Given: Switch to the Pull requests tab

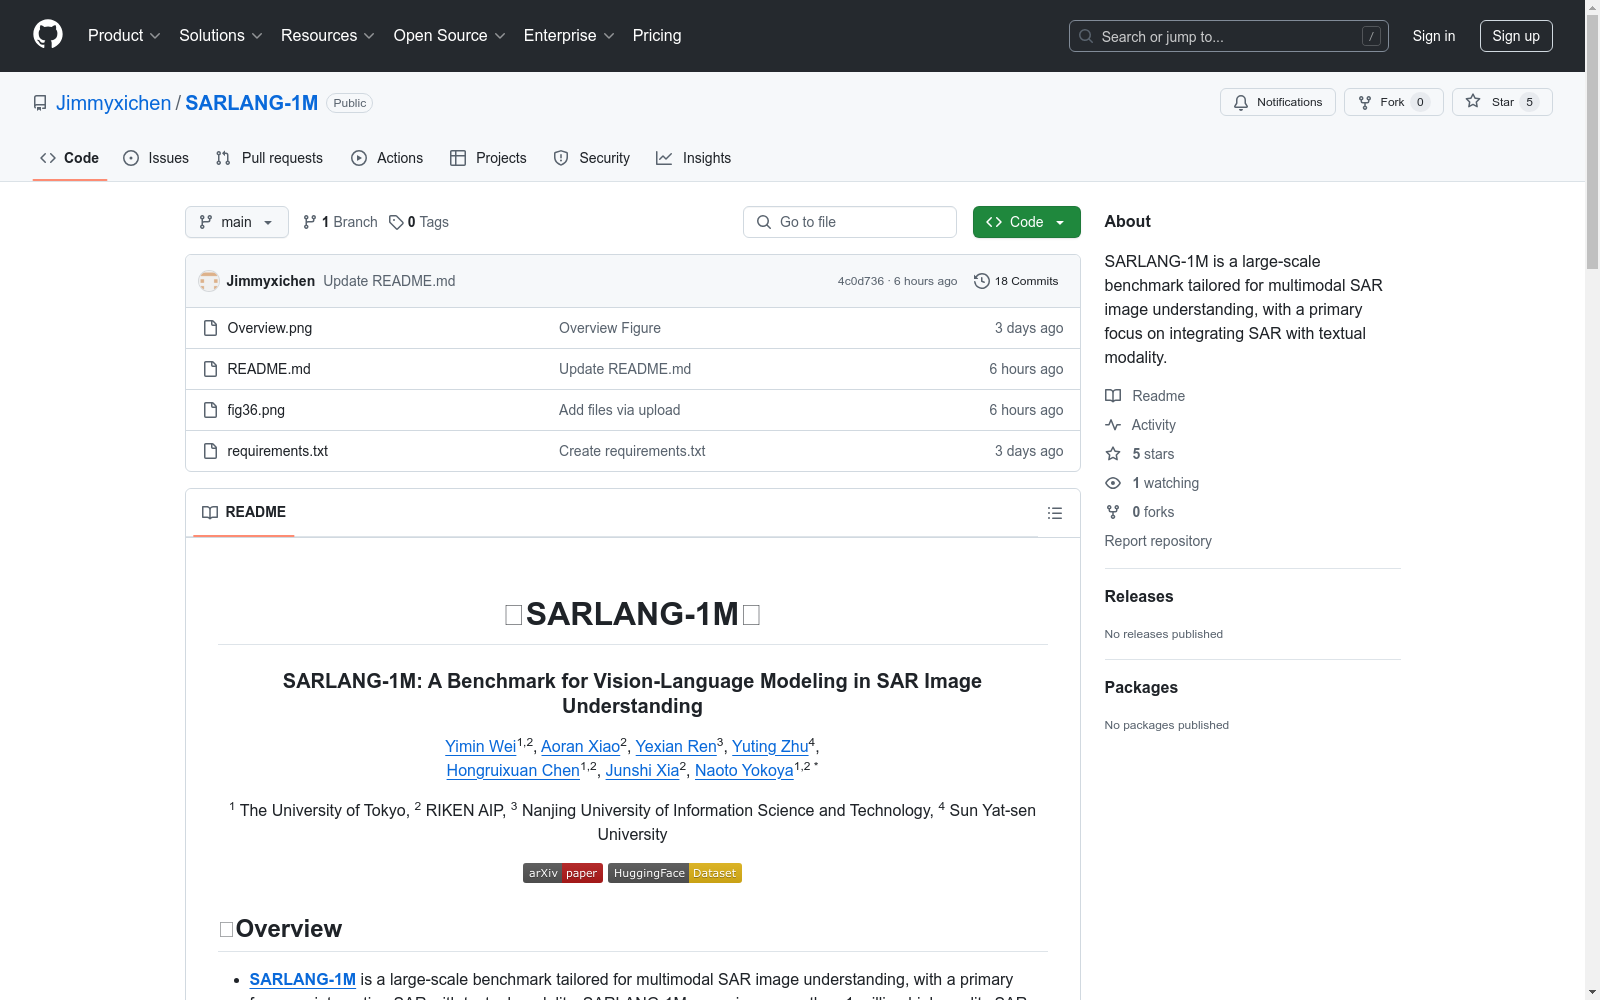Looking at the screenshot, I should pyautogui.click(x=269, y=158).
